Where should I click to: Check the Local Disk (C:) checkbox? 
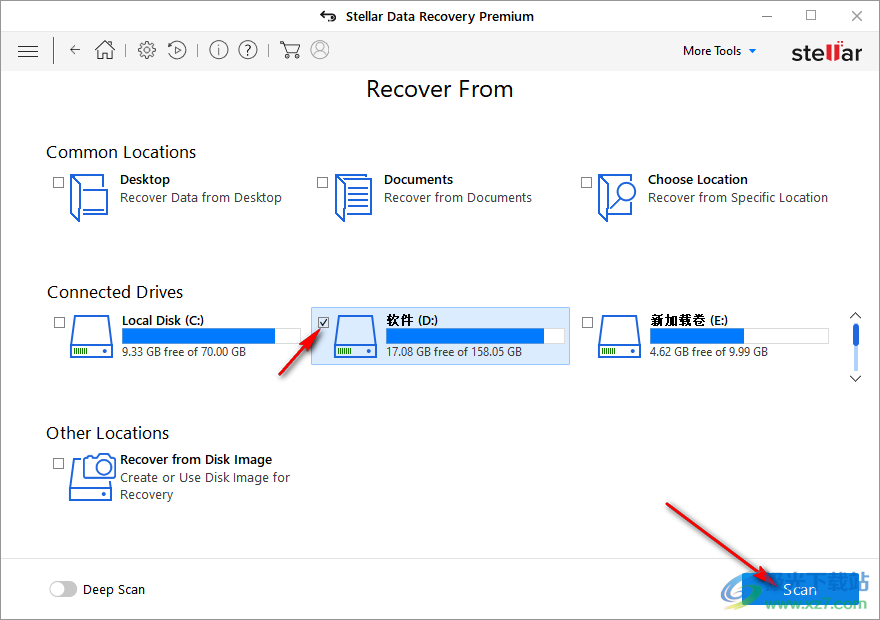pyautogui.click(x=59, y=323)
